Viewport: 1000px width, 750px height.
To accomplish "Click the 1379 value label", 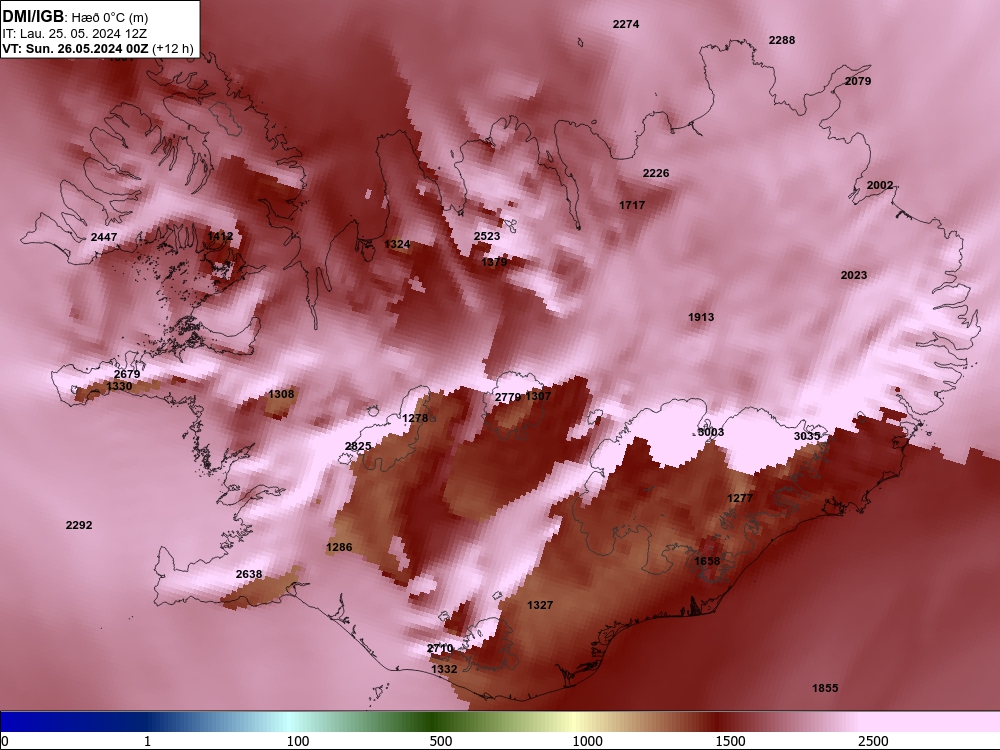I will [x=494, y=262].
